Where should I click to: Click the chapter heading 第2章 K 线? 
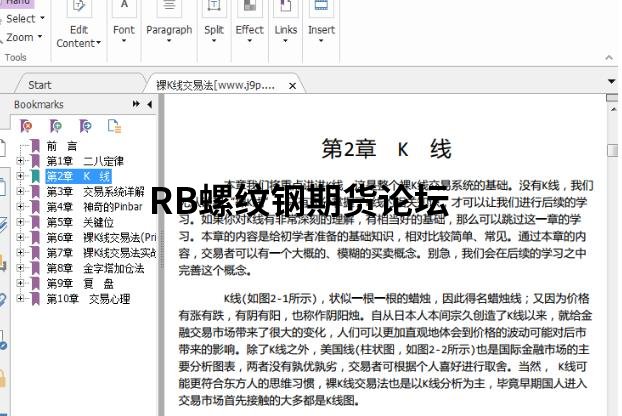coord(386,150)
